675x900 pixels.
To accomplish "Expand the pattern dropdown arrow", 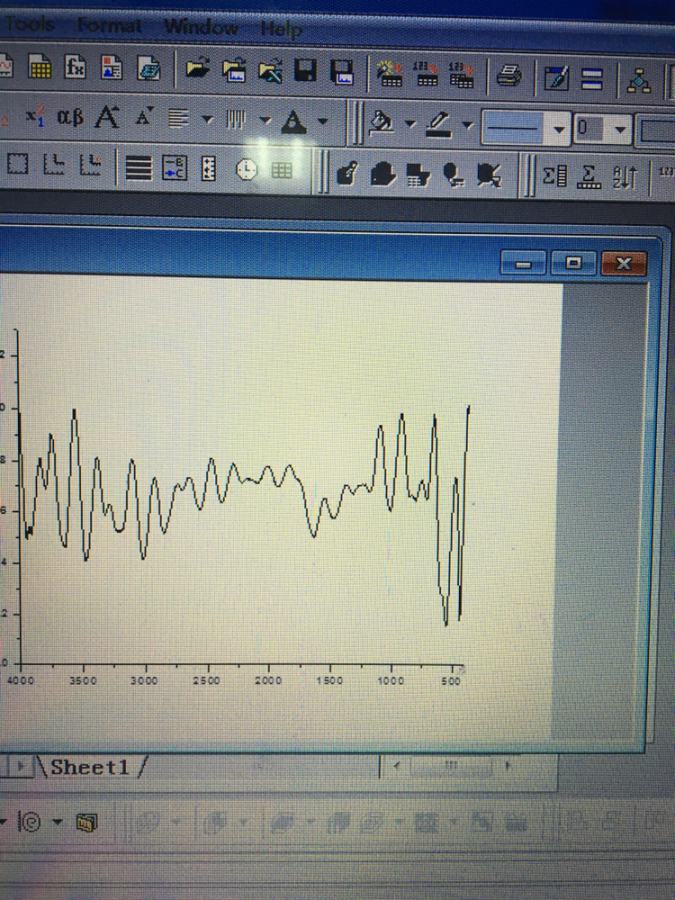I will [265, 121].
